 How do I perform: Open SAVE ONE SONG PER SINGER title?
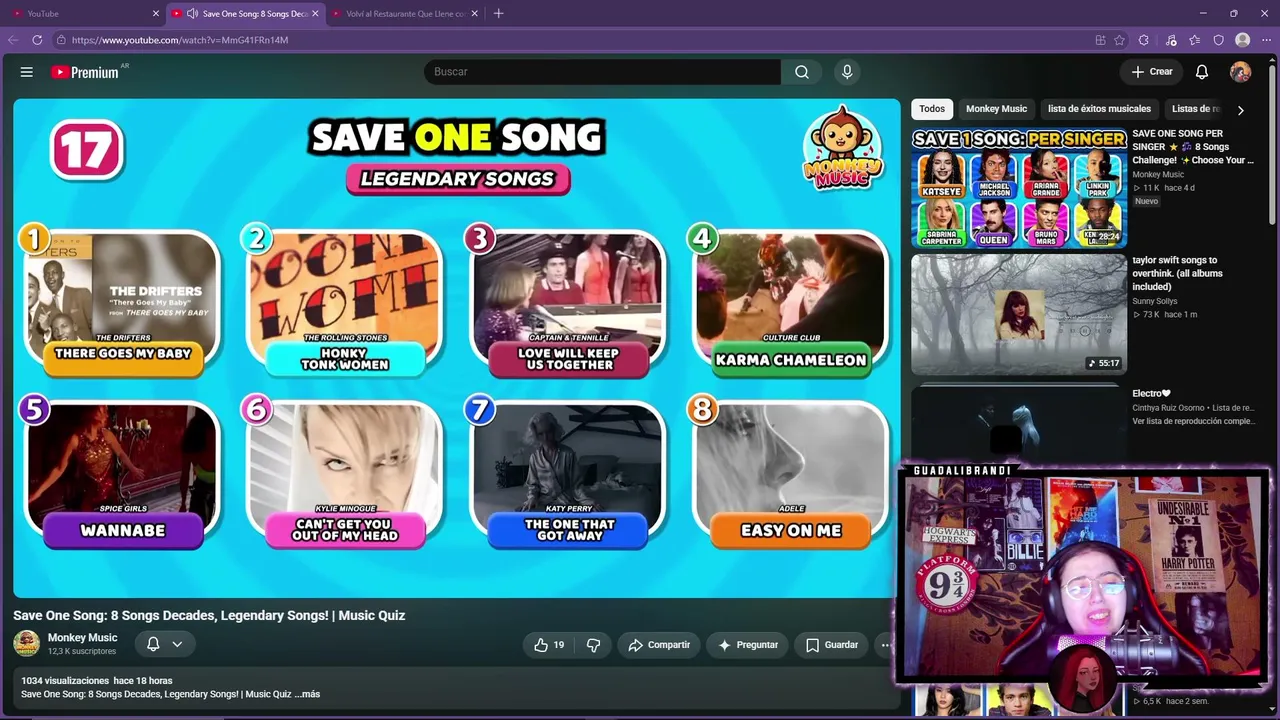tap(1193, 147)
